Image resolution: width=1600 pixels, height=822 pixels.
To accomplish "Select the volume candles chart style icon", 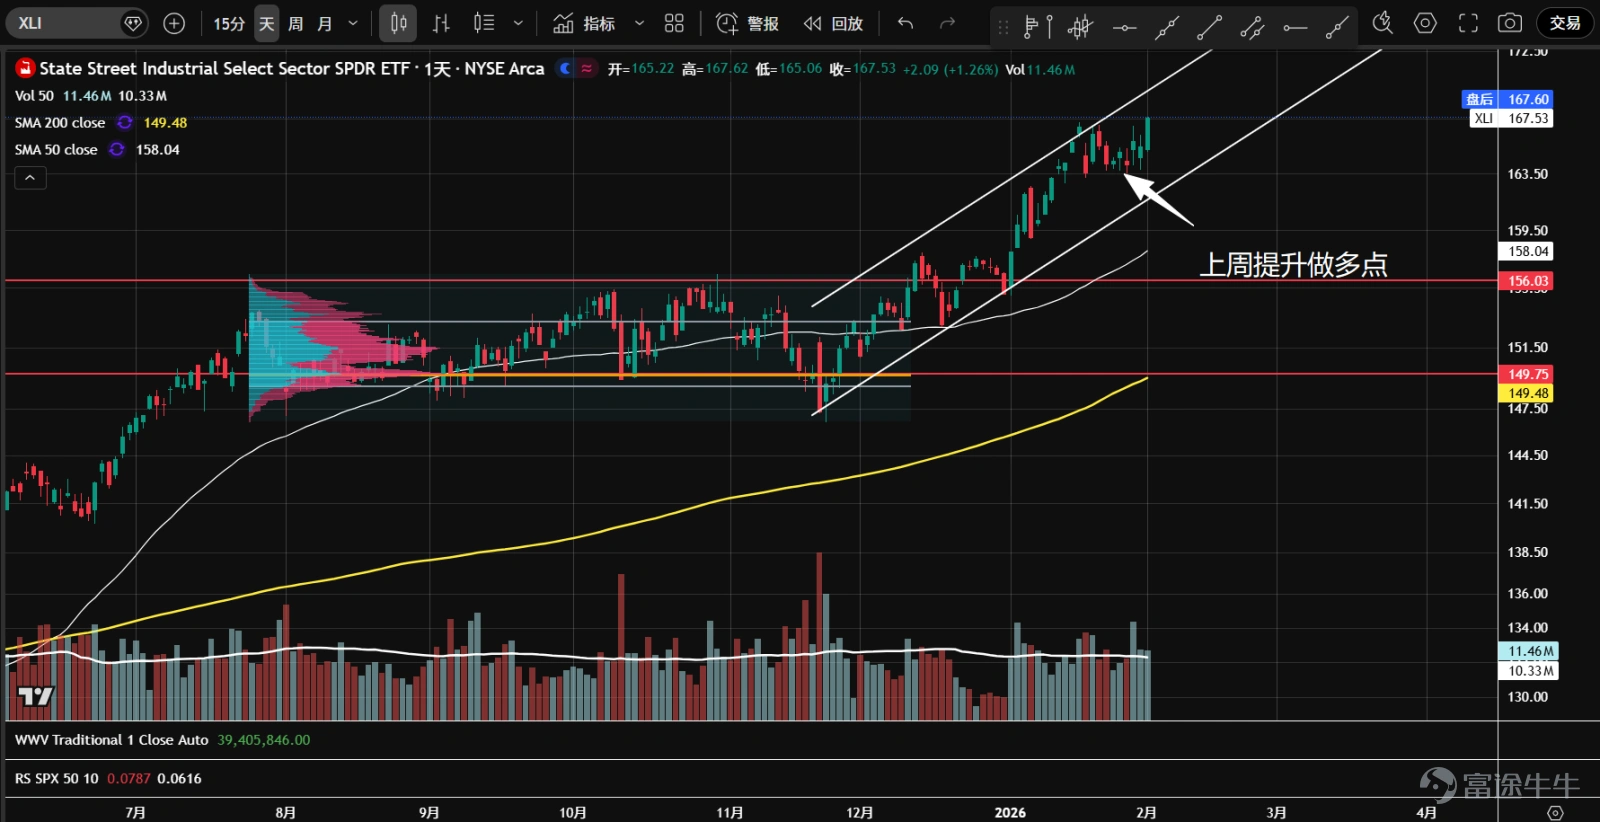I will point(484,23).
